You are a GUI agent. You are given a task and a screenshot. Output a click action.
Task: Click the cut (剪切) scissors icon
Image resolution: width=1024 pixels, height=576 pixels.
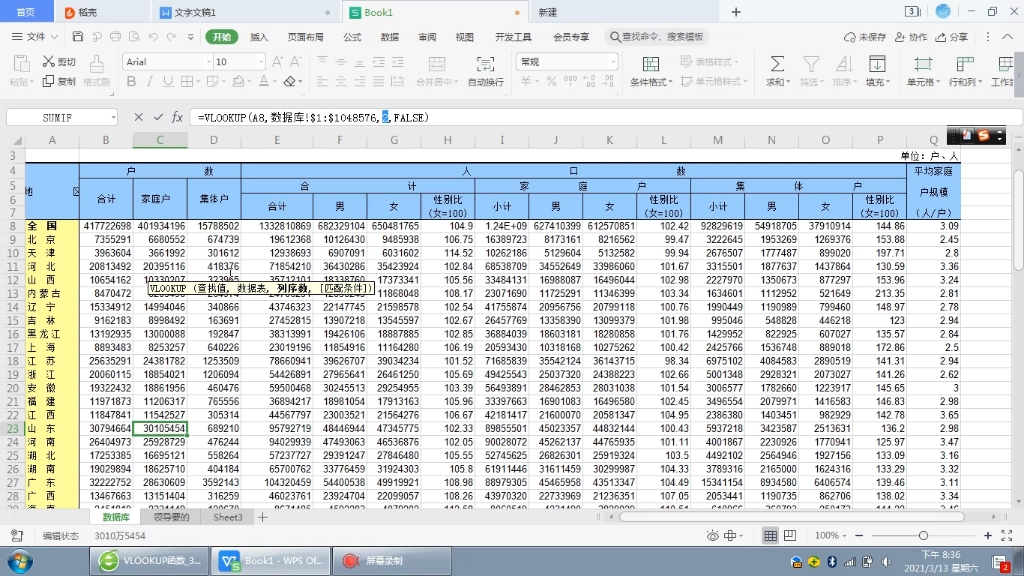pyautogui.click(x=48, y=60)
